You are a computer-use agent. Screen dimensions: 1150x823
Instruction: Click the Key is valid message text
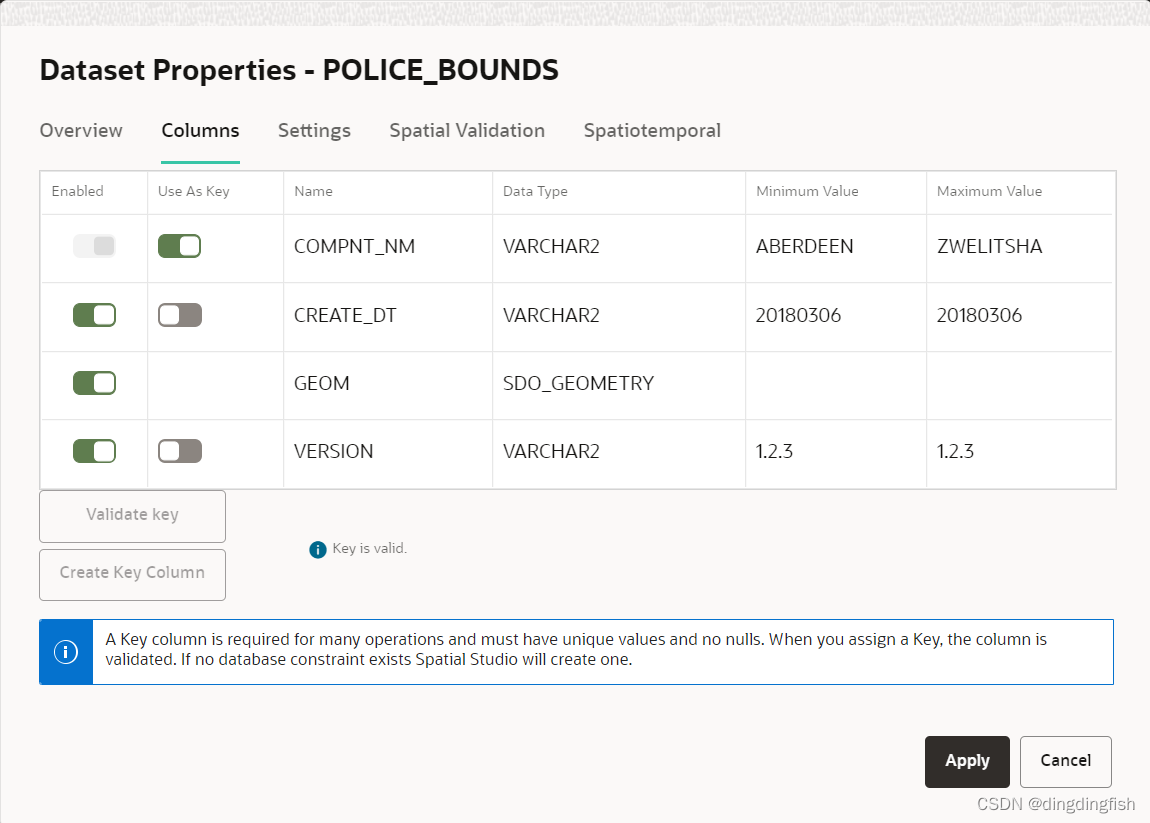tap(370, 549)
